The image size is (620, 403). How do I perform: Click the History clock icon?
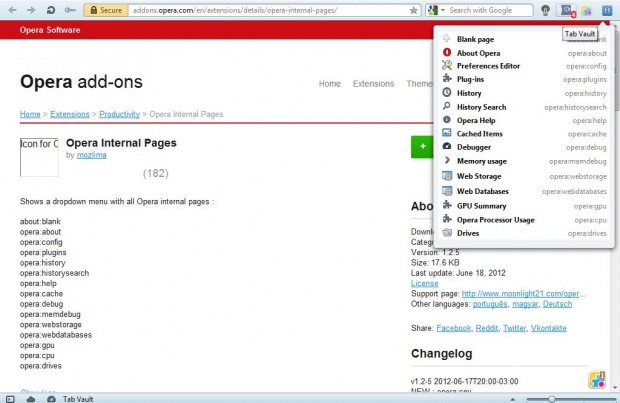point(447,93)
